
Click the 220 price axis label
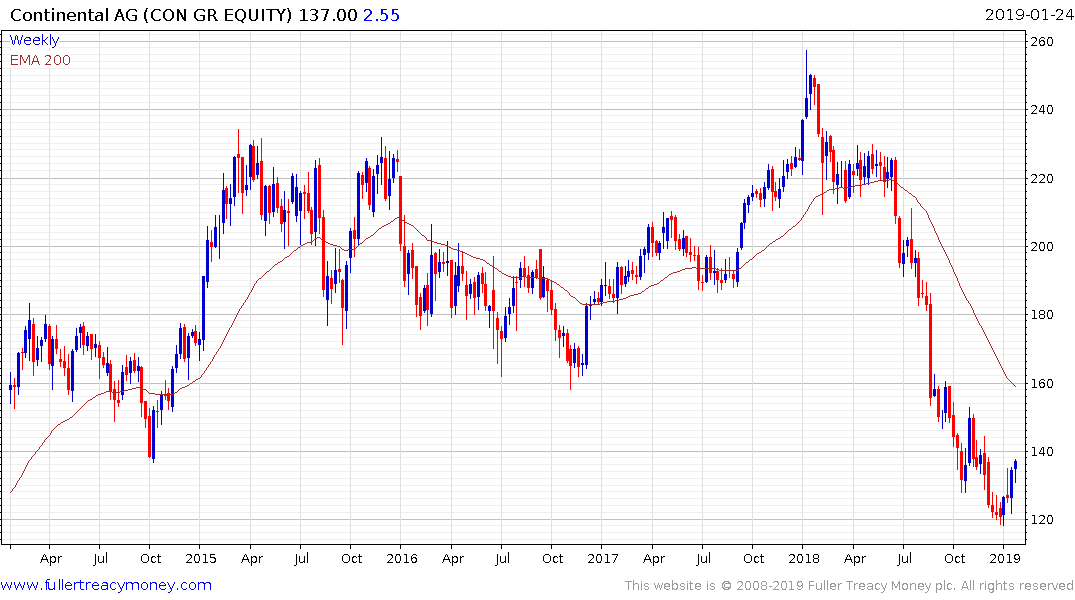click(1042, 178)
